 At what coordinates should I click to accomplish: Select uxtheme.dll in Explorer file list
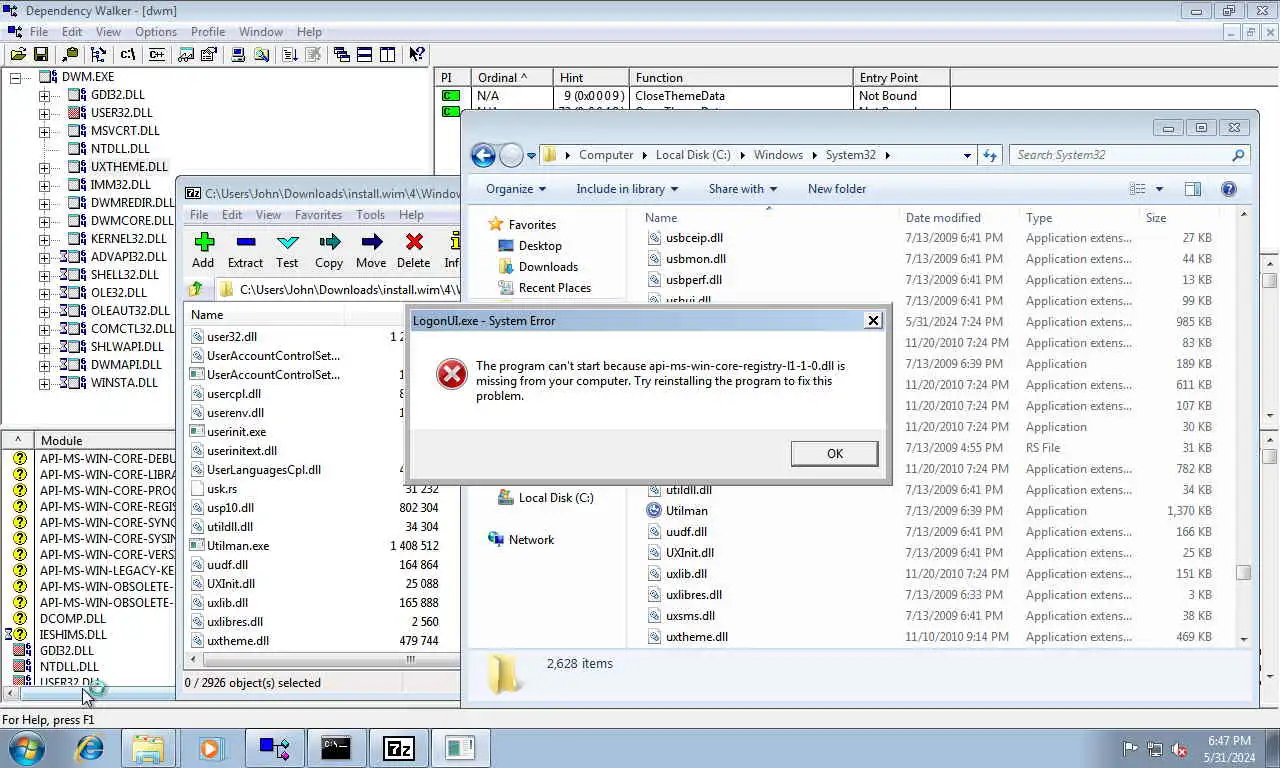(696, 637)
